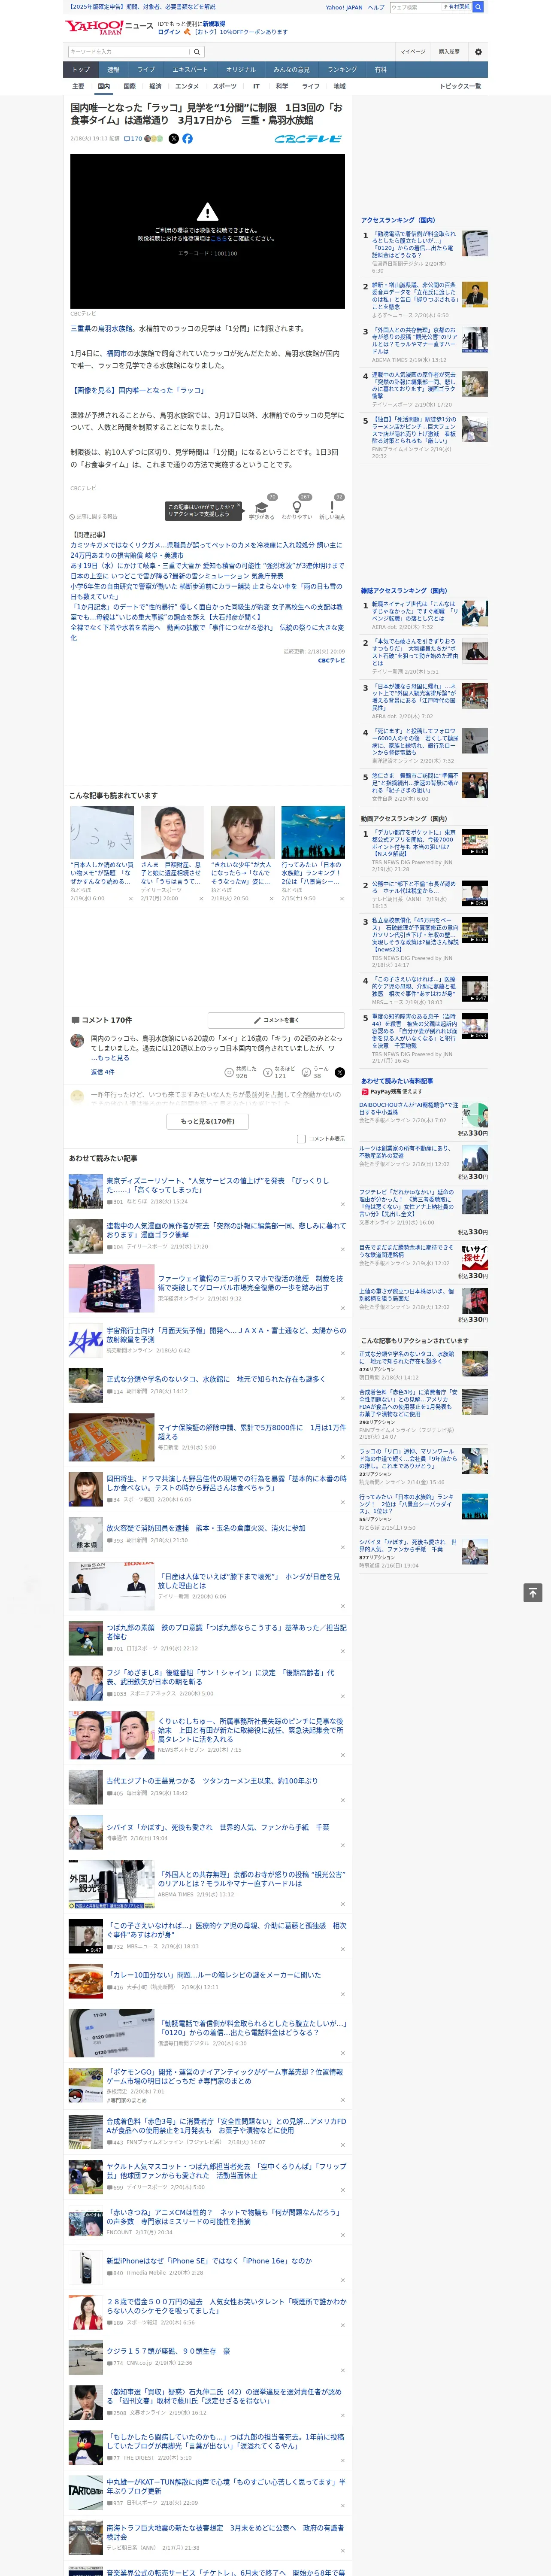551x2576 pixels.
Task: Open the 科学 category tab
Action: click(282, 87)
